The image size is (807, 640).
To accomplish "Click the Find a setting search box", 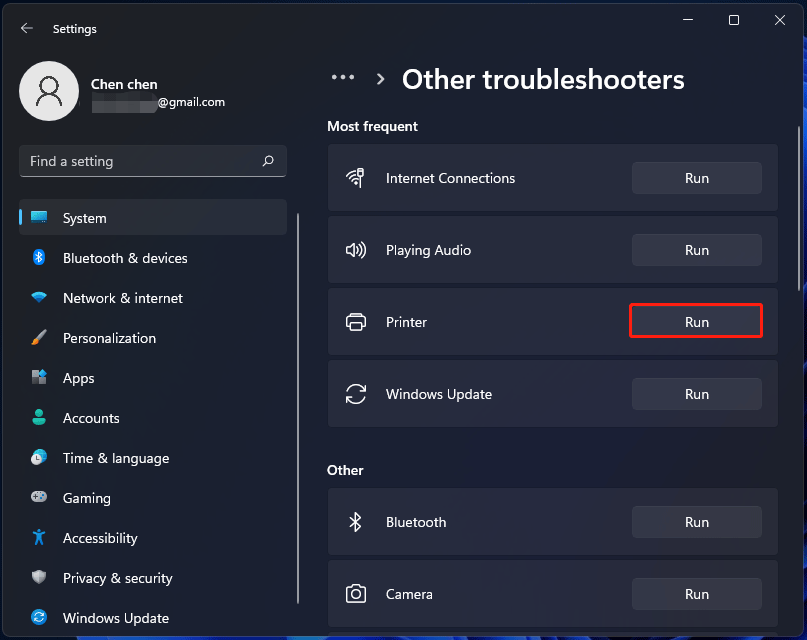I will coord(153,161).
